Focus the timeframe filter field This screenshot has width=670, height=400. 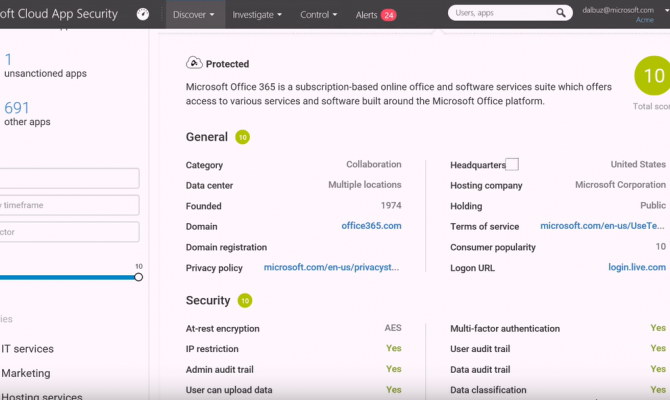(69, 205)
